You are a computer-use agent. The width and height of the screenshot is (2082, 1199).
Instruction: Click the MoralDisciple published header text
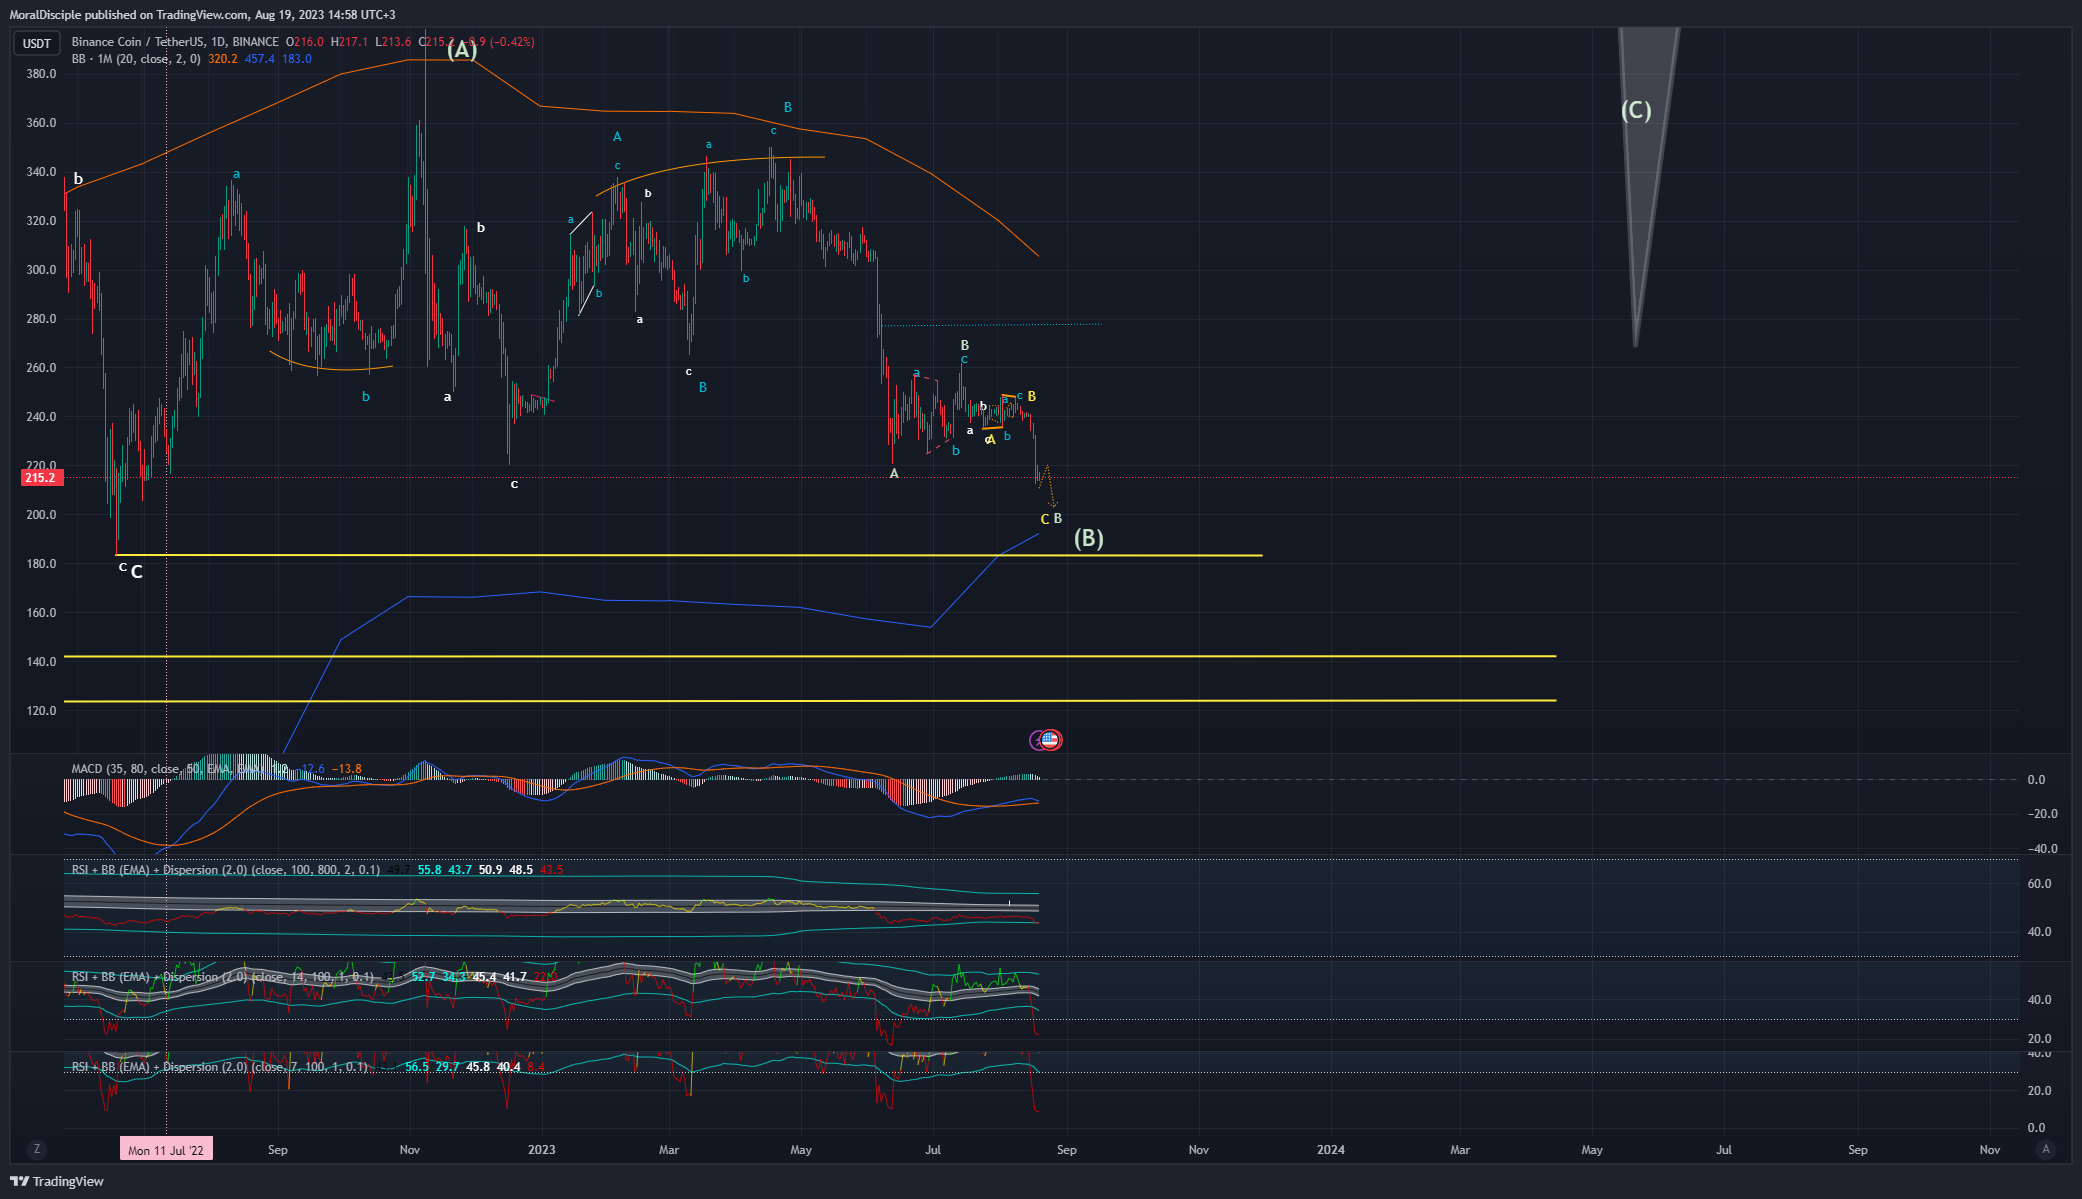(202, 15)
